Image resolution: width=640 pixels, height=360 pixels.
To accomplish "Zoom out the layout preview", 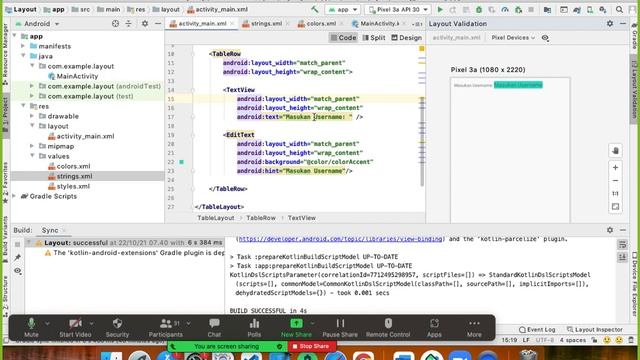I will pos(616,180).
